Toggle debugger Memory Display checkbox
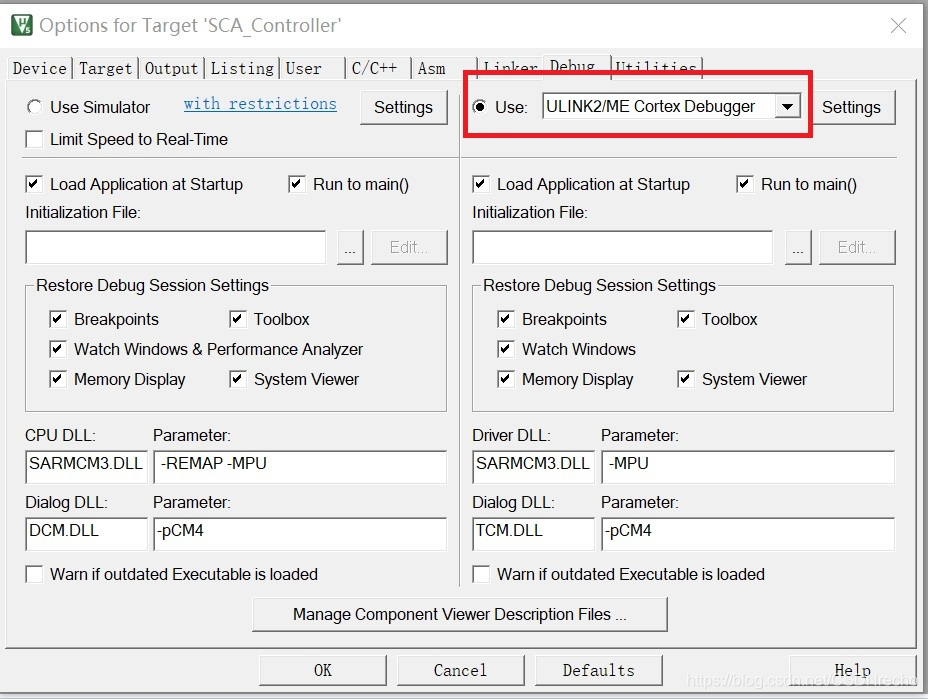928x699 pixels. pos(505,379)
